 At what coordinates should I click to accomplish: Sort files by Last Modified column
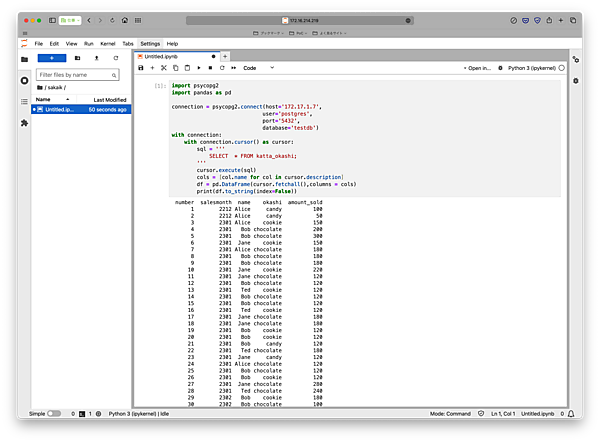click(x=109, y=100)
